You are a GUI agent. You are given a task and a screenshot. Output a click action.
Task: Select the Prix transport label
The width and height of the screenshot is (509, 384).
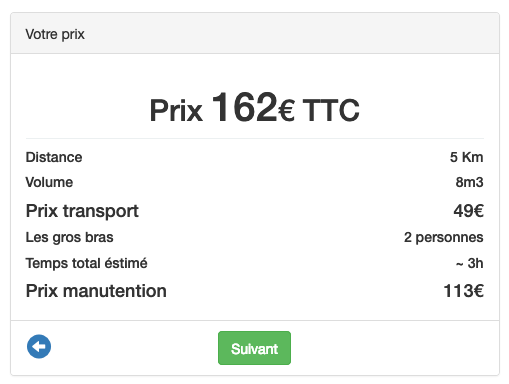(82, 211)
